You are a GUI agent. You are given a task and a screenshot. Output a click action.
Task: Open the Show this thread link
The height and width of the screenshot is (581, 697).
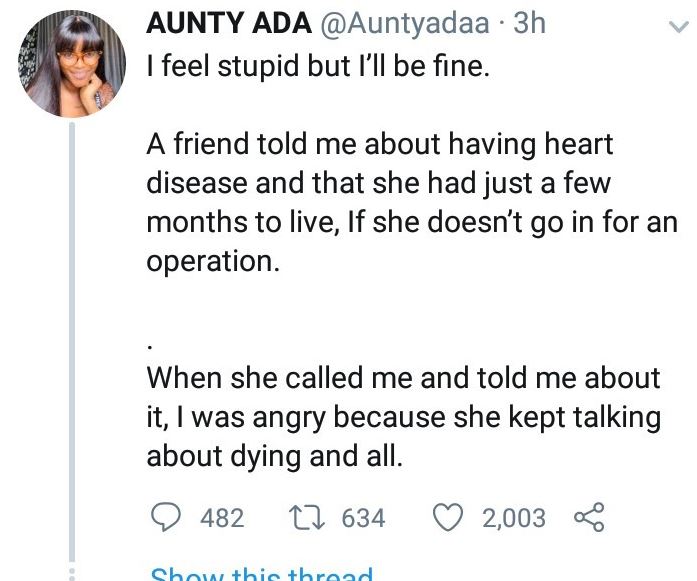(262, 575)
